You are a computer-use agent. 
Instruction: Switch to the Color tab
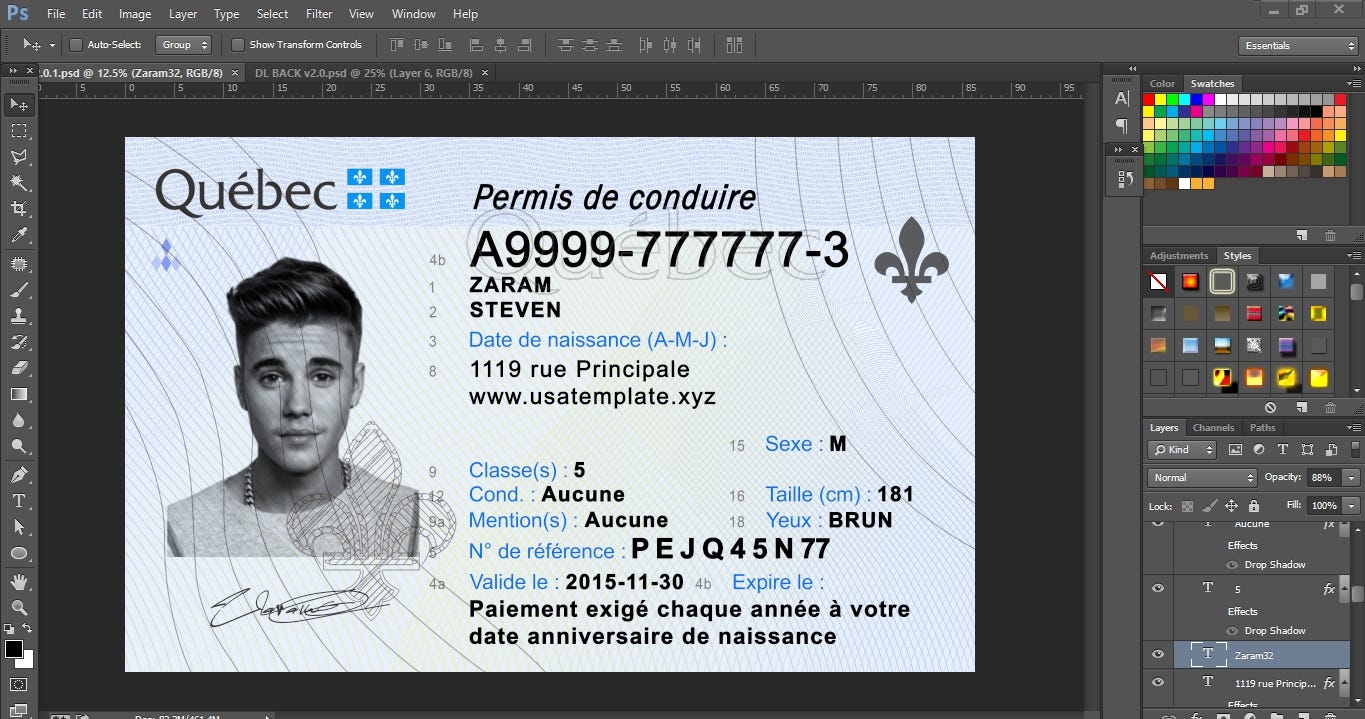coord(1162,83)
